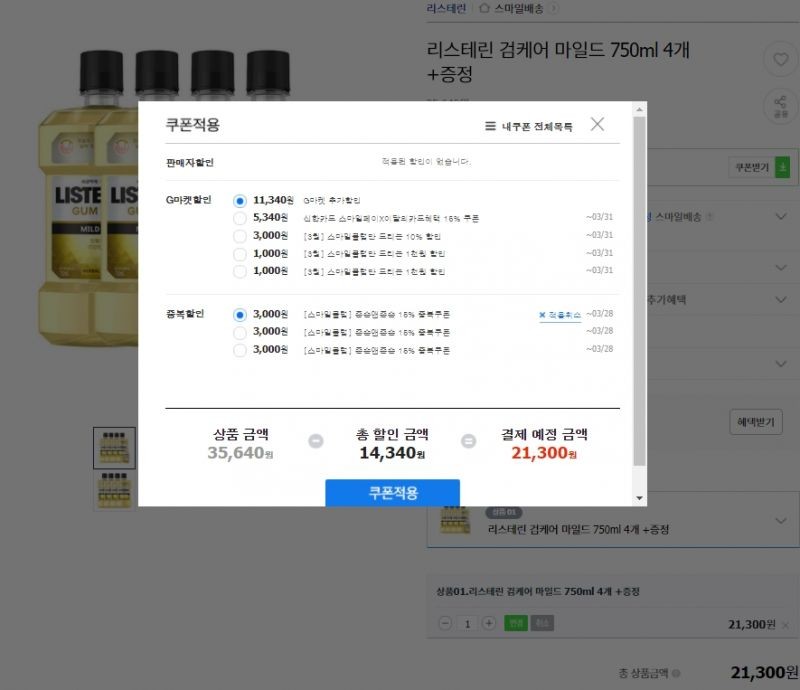Viewport: 800px width, 690px height.
Task: Select the second 1,000원 1천원 할인 coupon
Action: [x=240, y=271]
